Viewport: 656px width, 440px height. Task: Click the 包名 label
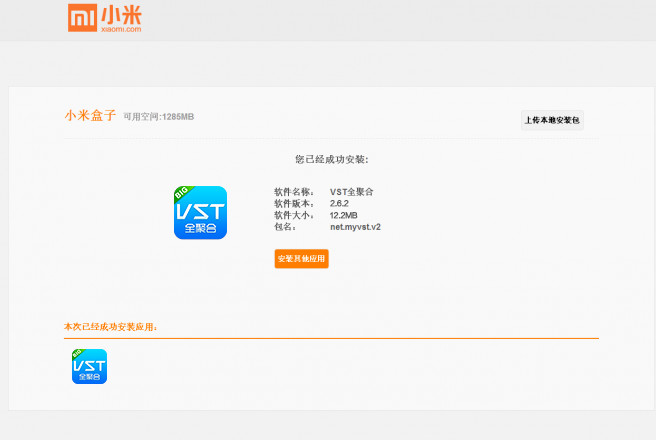[x=284, y=227]
